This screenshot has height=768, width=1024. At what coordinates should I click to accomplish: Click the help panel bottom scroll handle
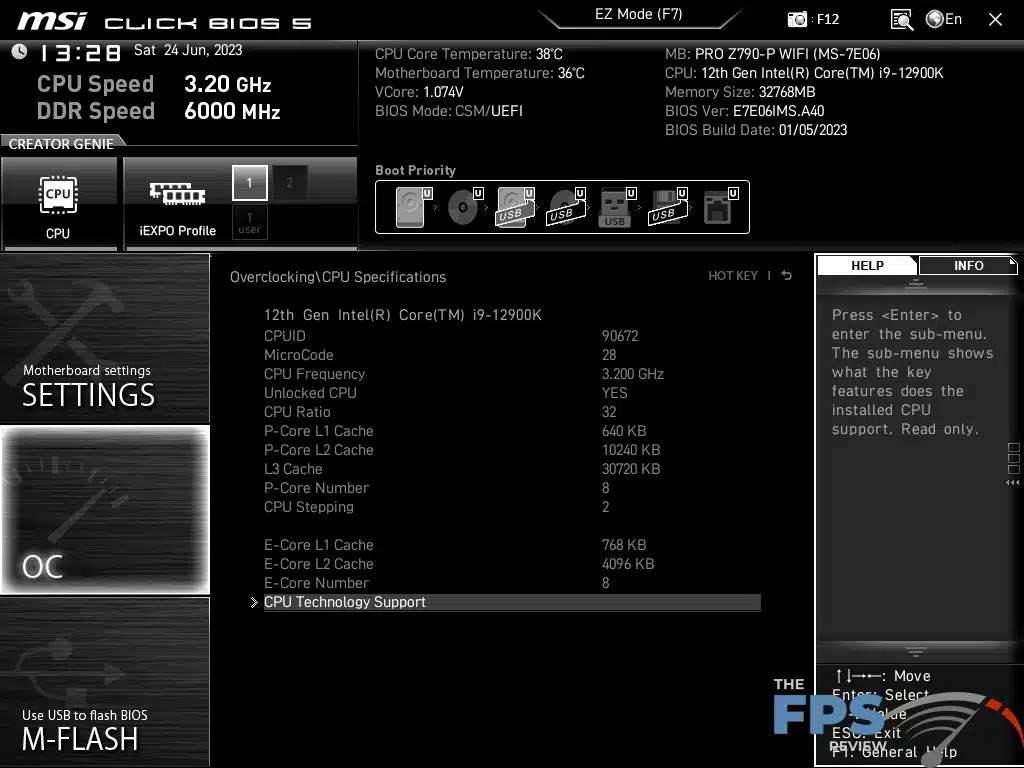[916, 651]
